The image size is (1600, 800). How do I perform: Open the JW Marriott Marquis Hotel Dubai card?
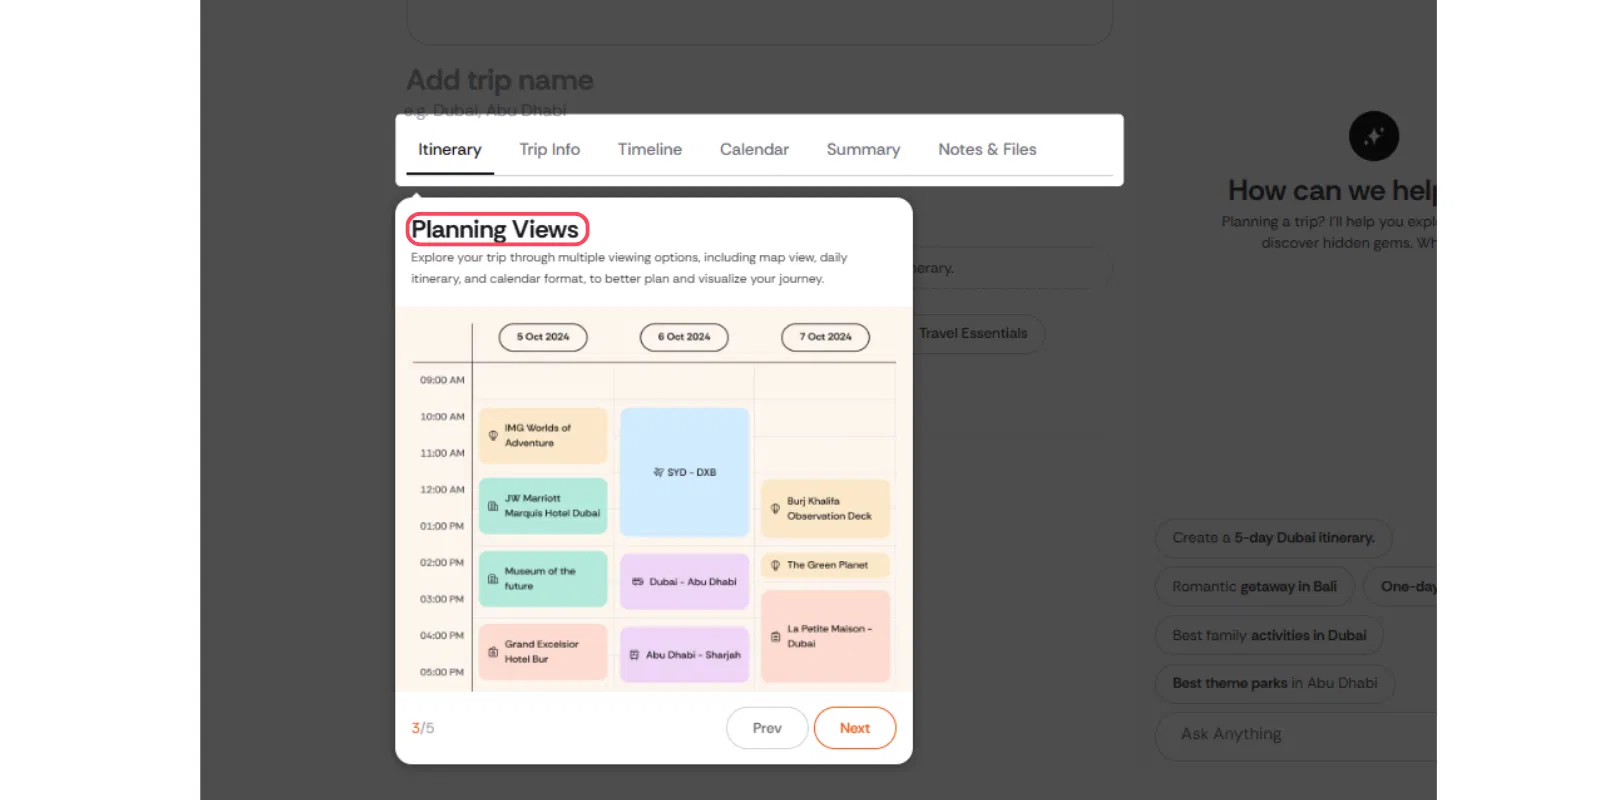(x=543, y=506)
